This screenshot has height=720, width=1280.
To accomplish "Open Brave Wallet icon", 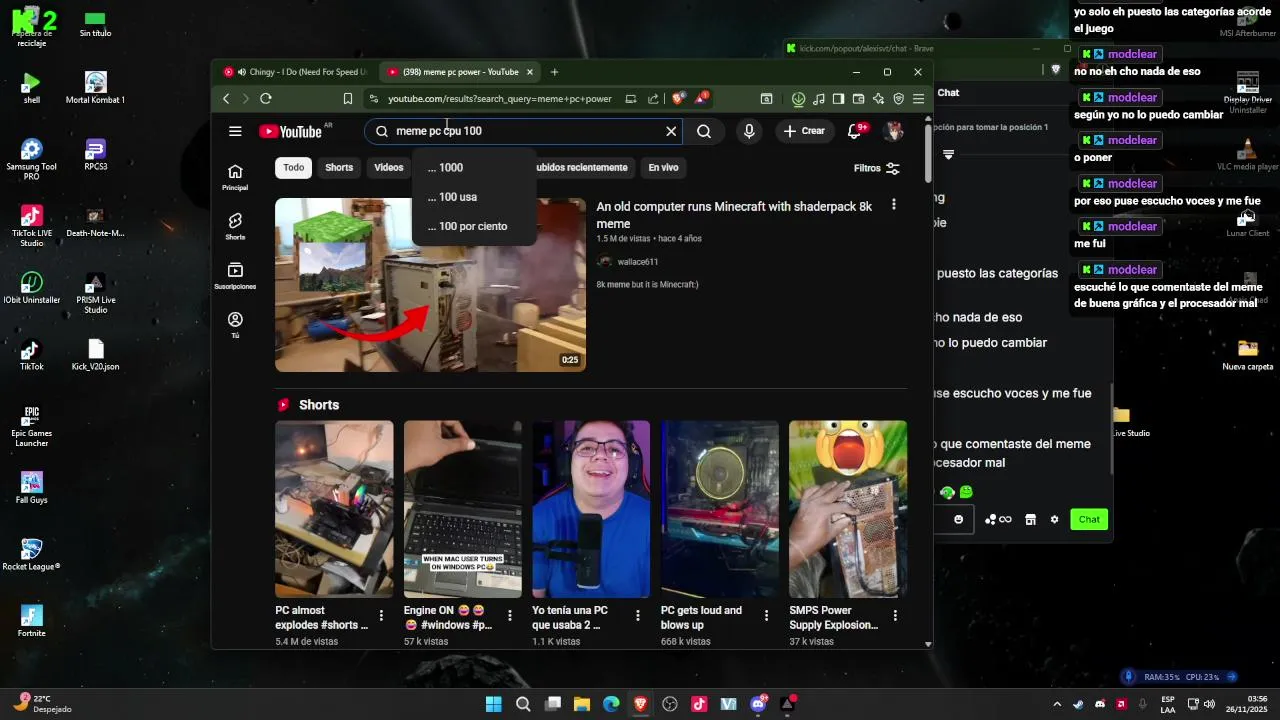I will (x=858, y=99).
